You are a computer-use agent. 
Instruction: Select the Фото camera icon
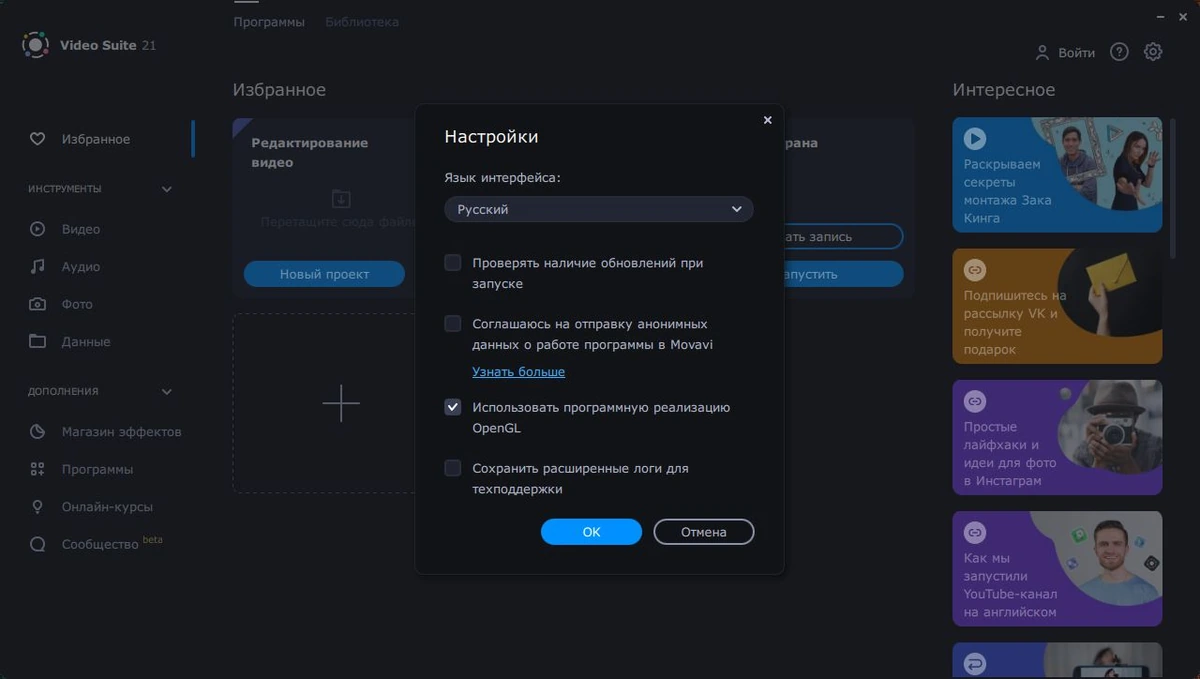(x=37, y=304)
